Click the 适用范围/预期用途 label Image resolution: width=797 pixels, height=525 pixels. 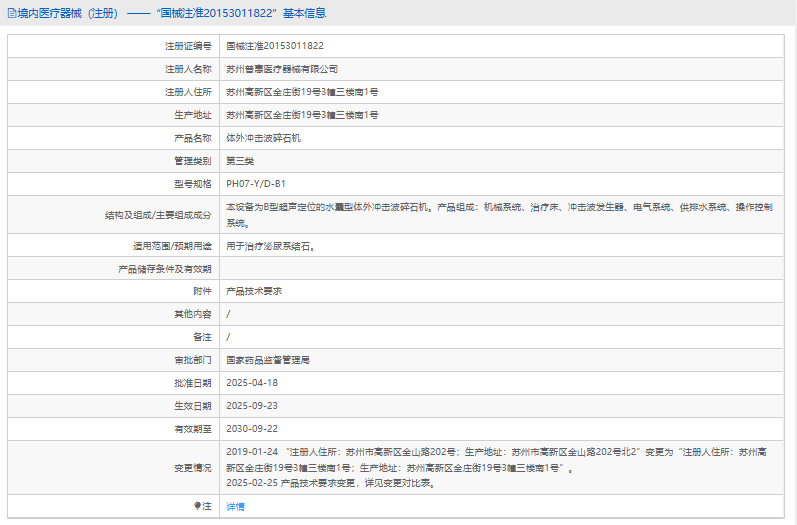pos(172,246)
